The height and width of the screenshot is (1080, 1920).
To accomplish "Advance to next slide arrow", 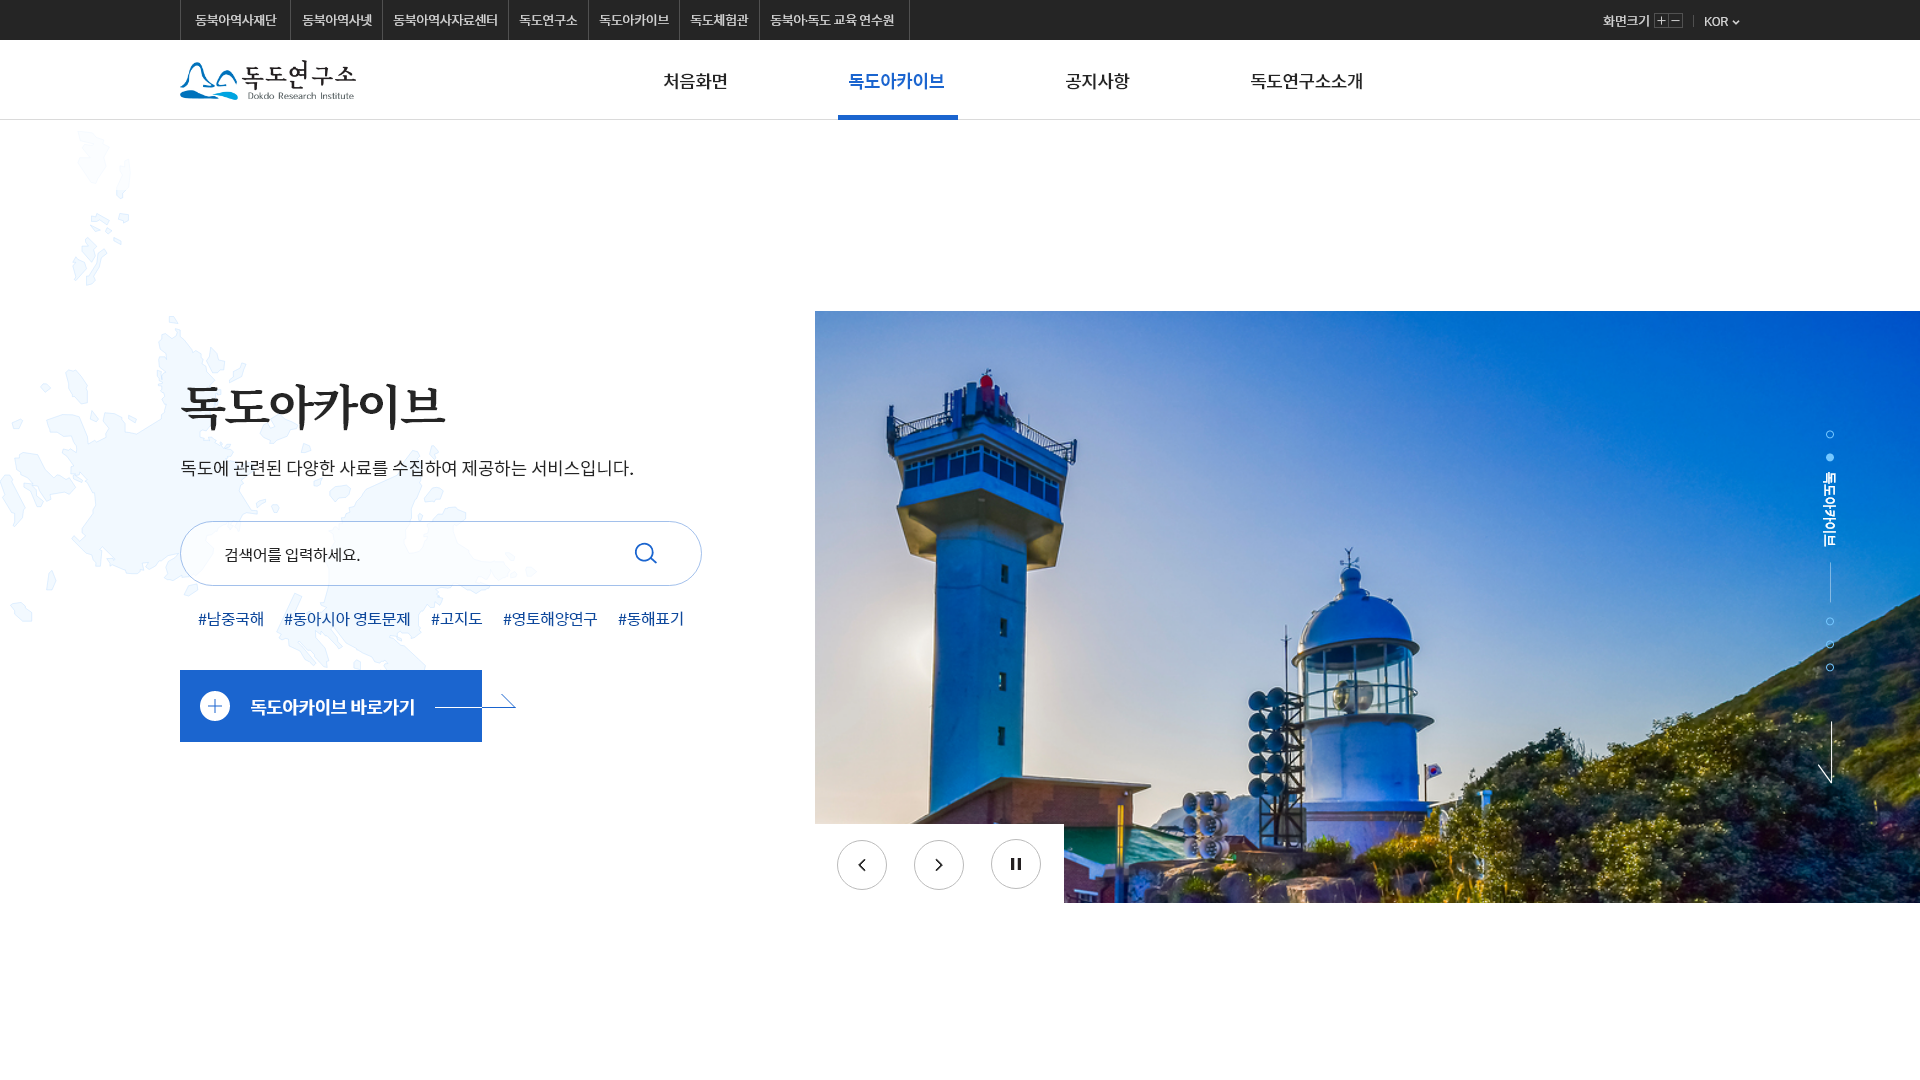I will pos(938,865).
